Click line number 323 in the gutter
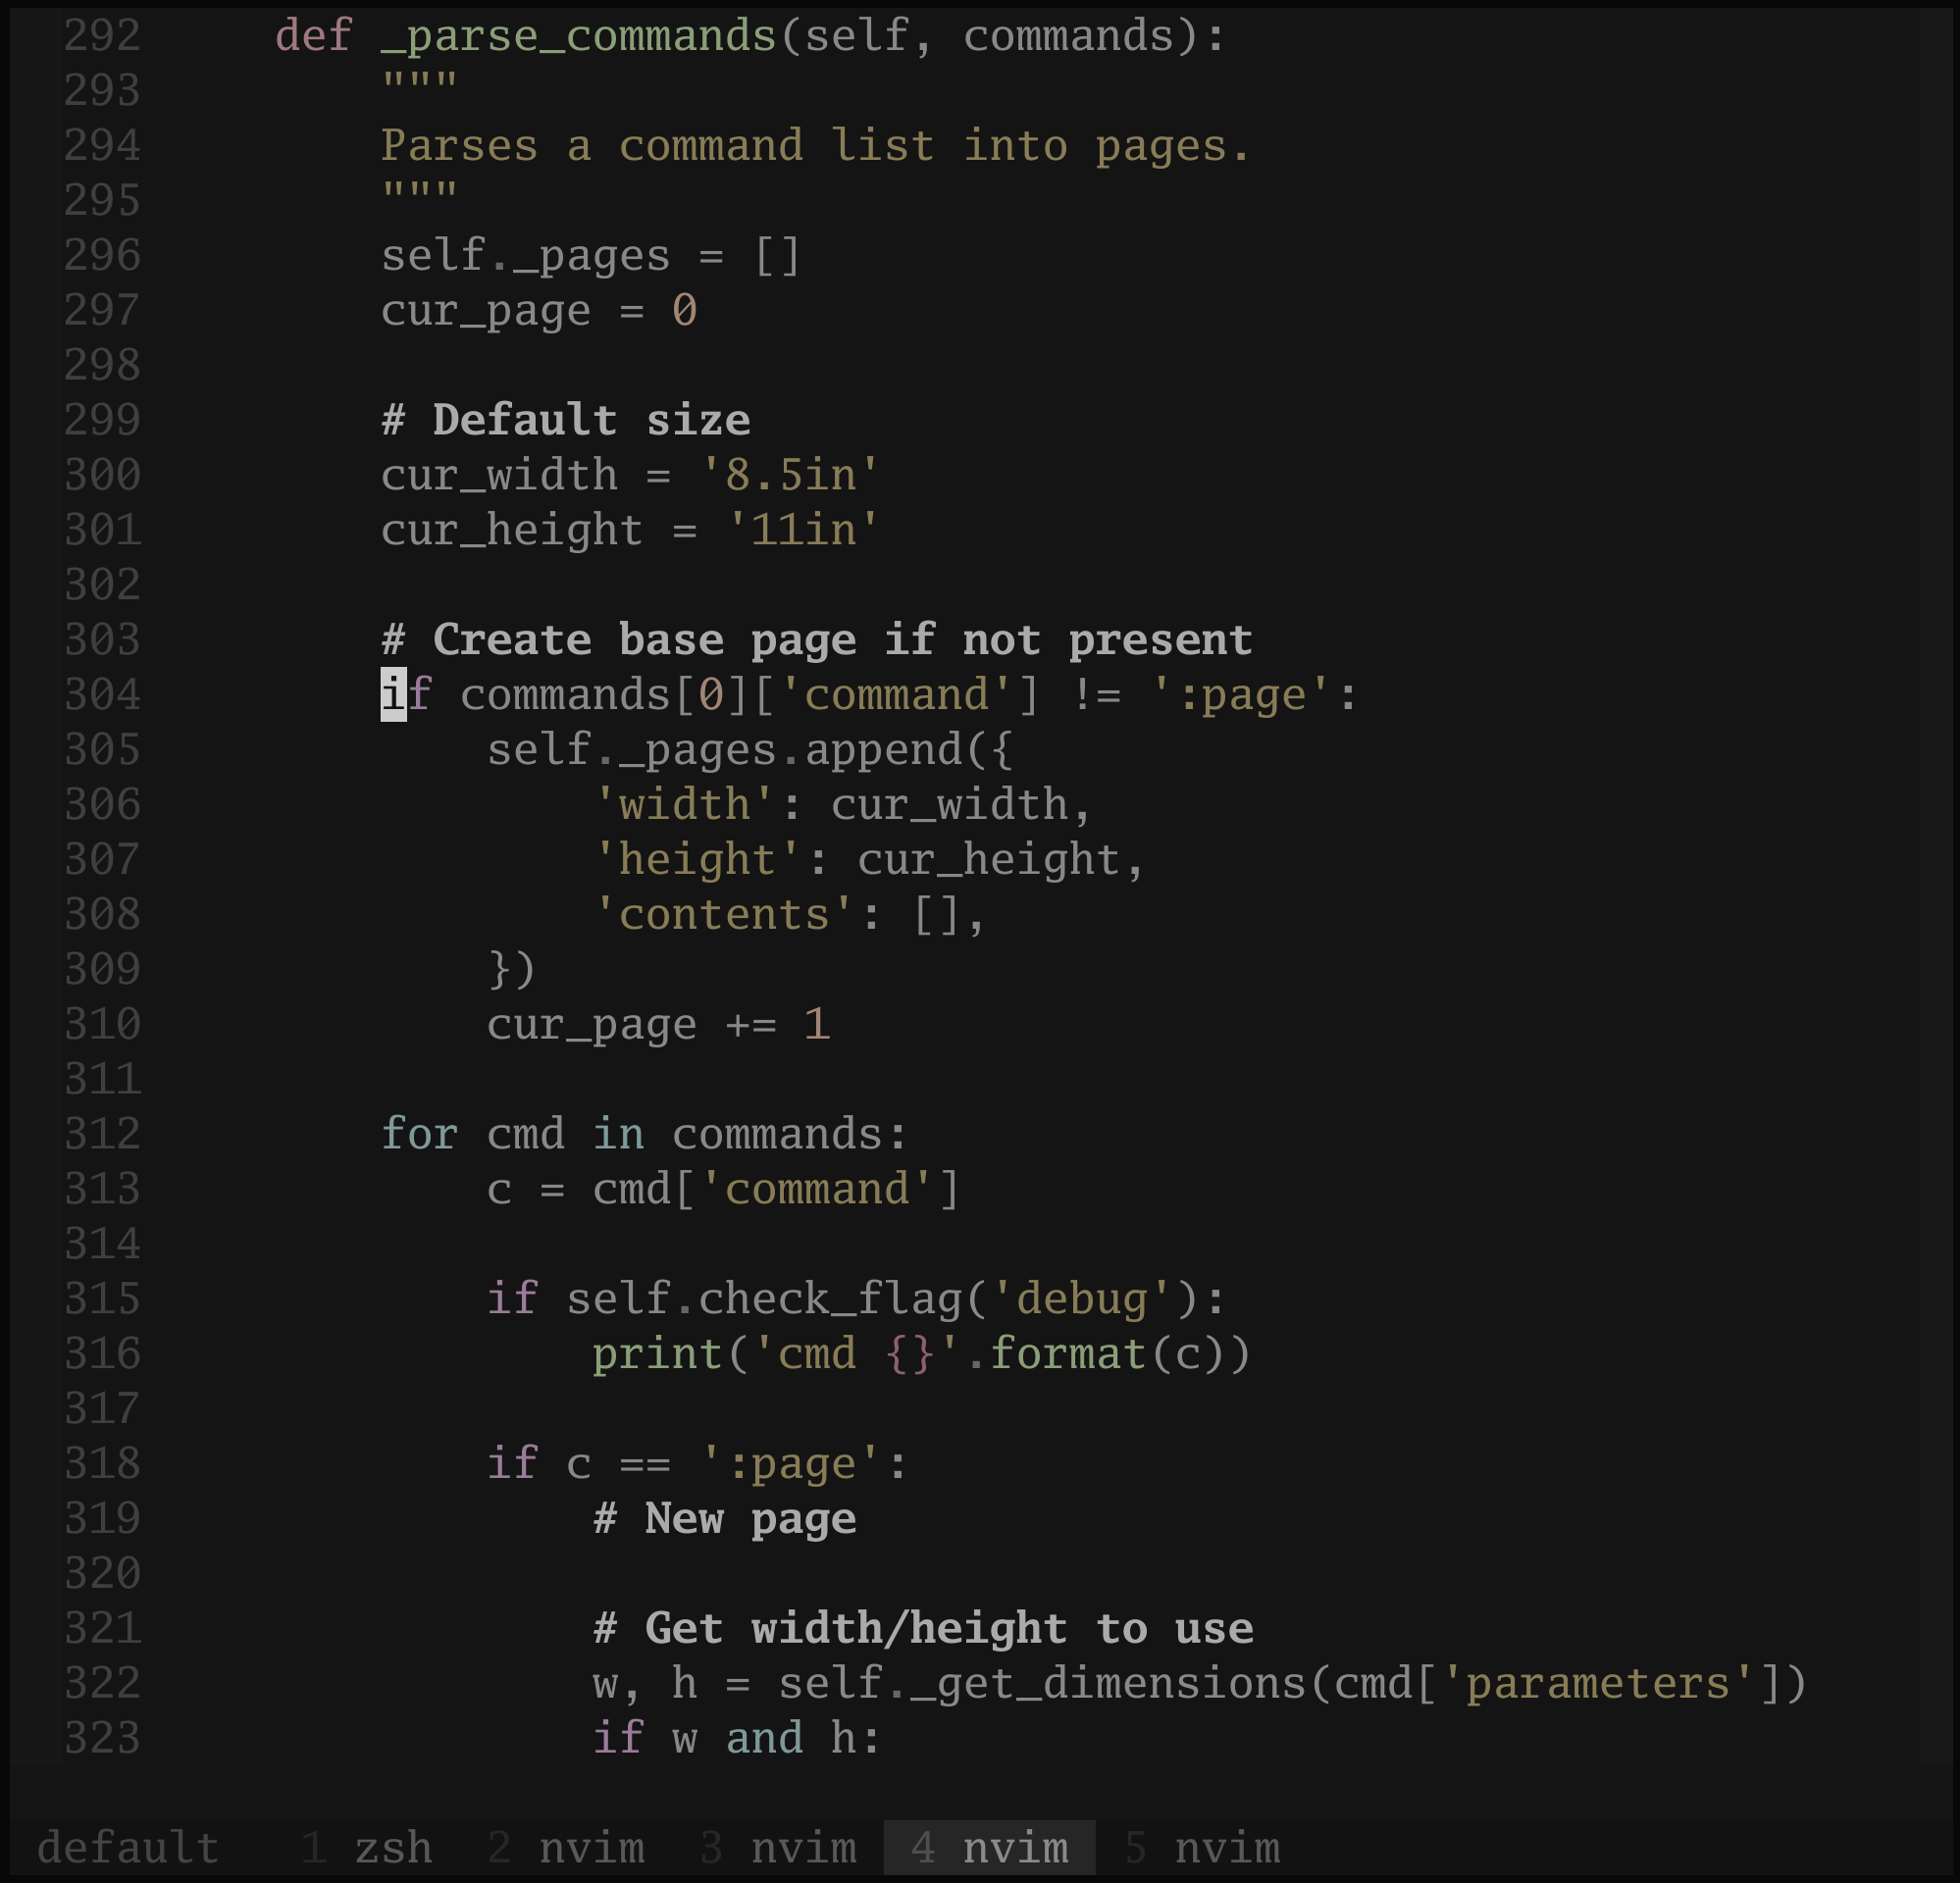Image resolution: width=1960 pixels, height=1883 pixels. [102, 1738]
